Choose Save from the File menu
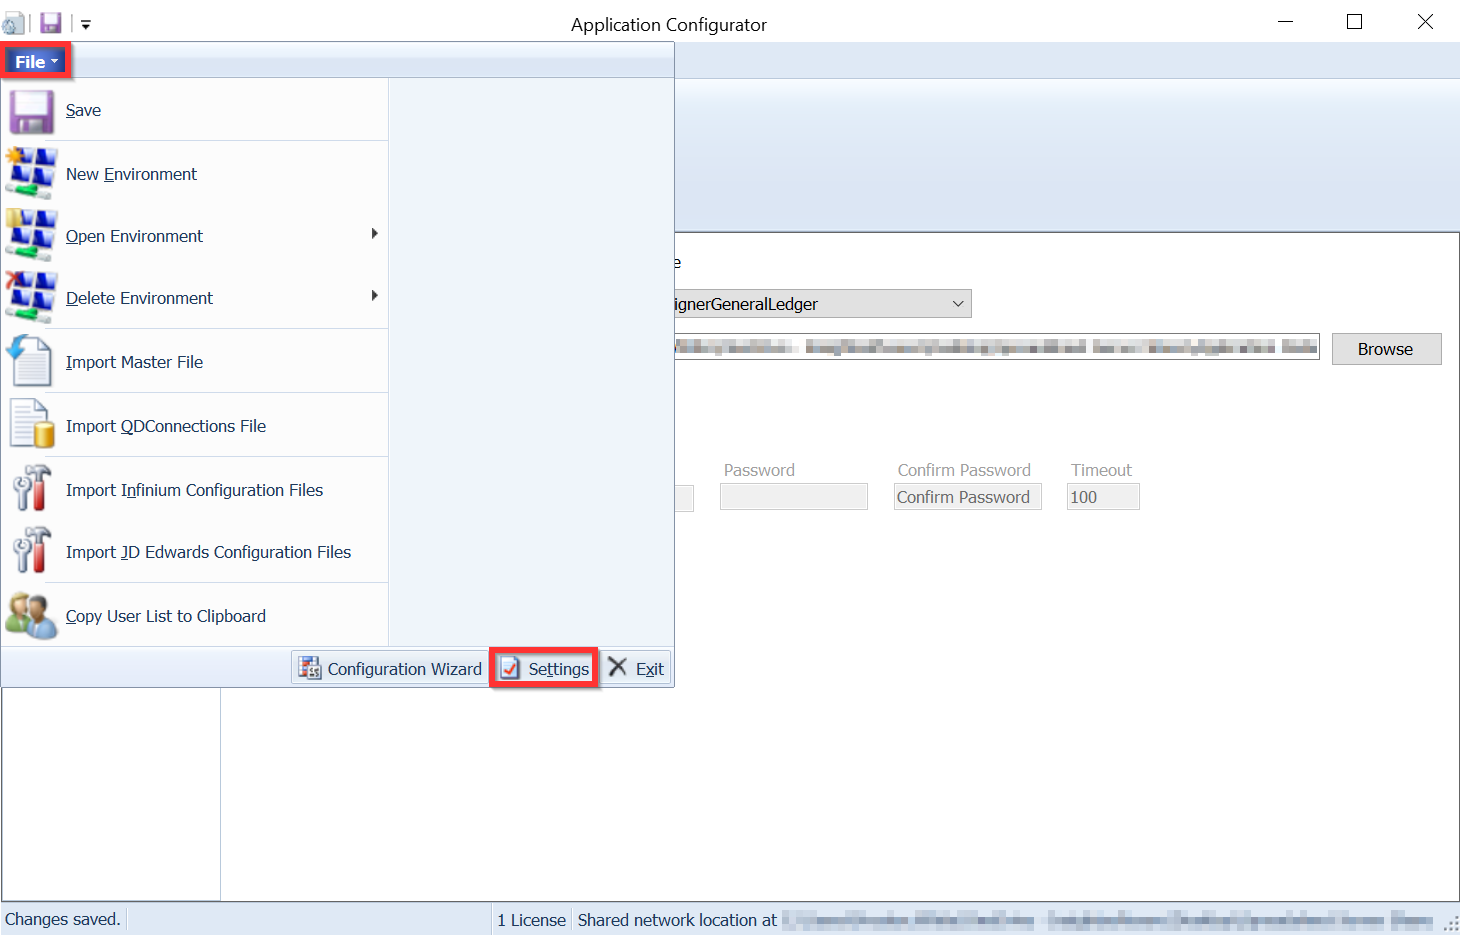 pos(195,110)
